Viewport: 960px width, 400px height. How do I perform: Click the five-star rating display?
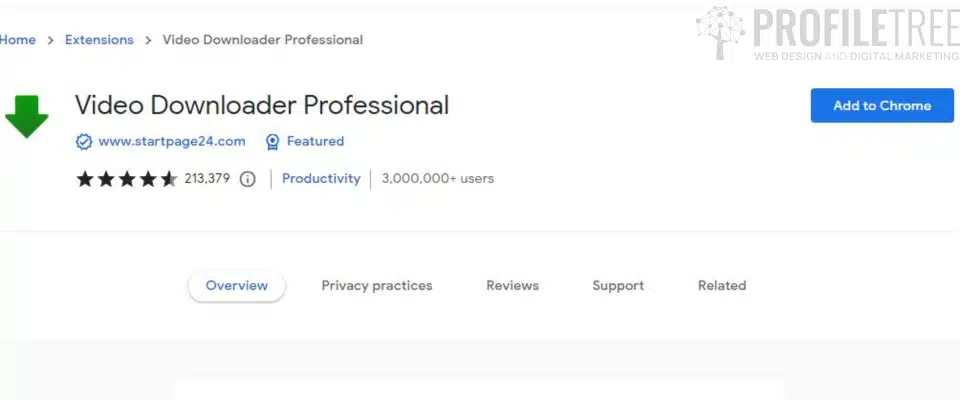(x=127, y=179)
